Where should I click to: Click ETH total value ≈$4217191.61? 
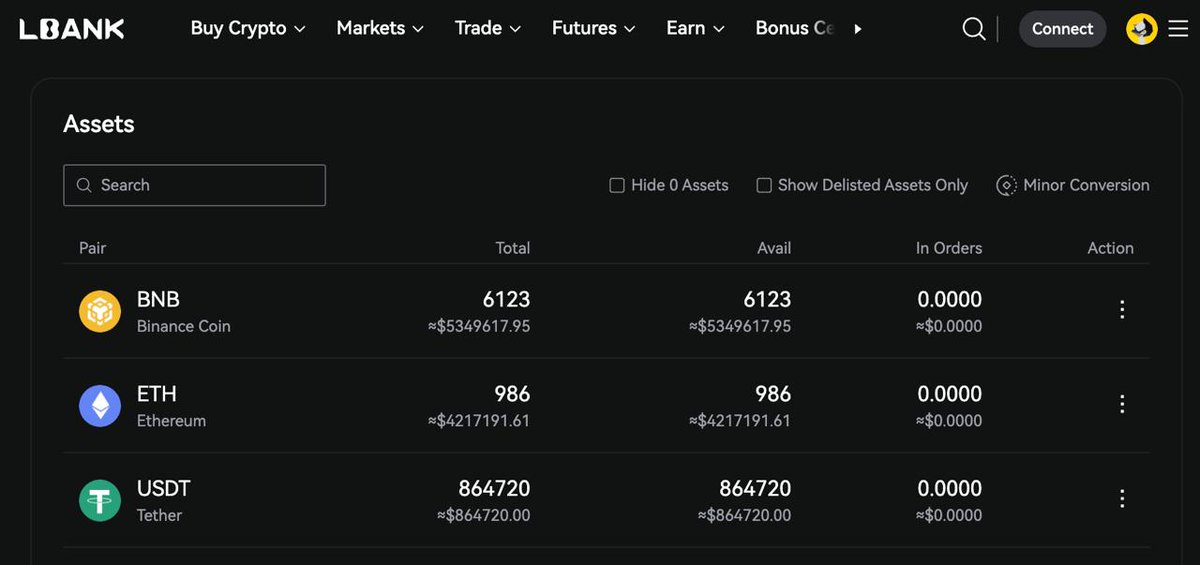point(479,421)
